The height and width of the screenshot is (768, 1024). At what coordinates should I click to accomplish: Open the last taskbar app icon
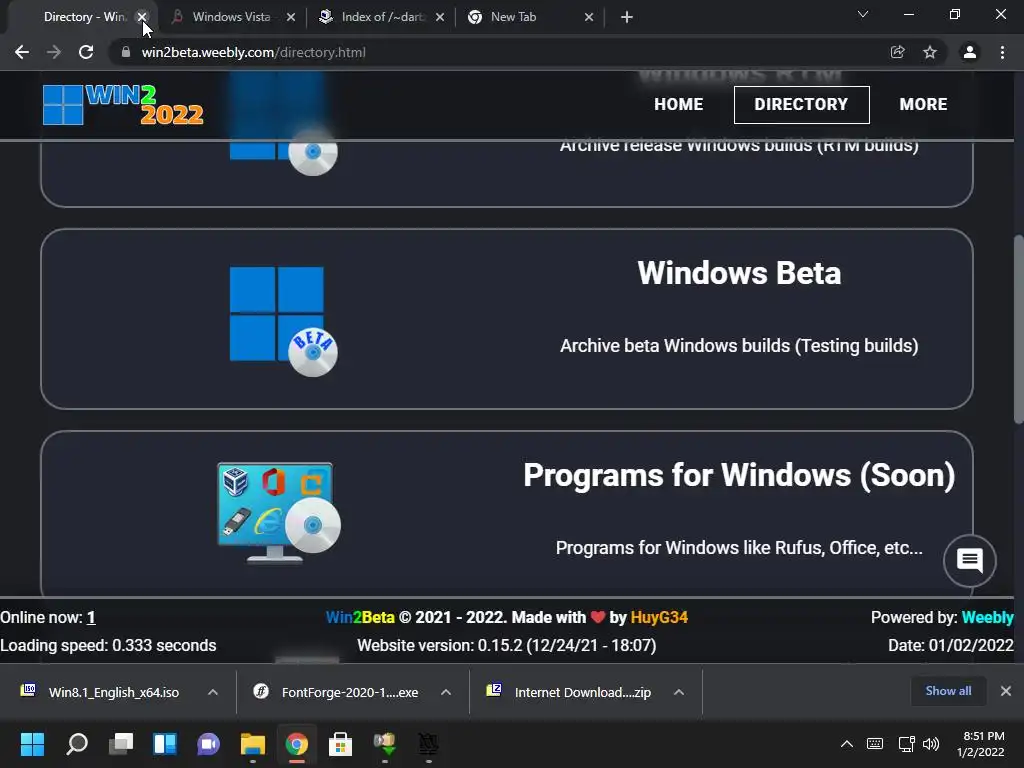(x=428, y=744)
